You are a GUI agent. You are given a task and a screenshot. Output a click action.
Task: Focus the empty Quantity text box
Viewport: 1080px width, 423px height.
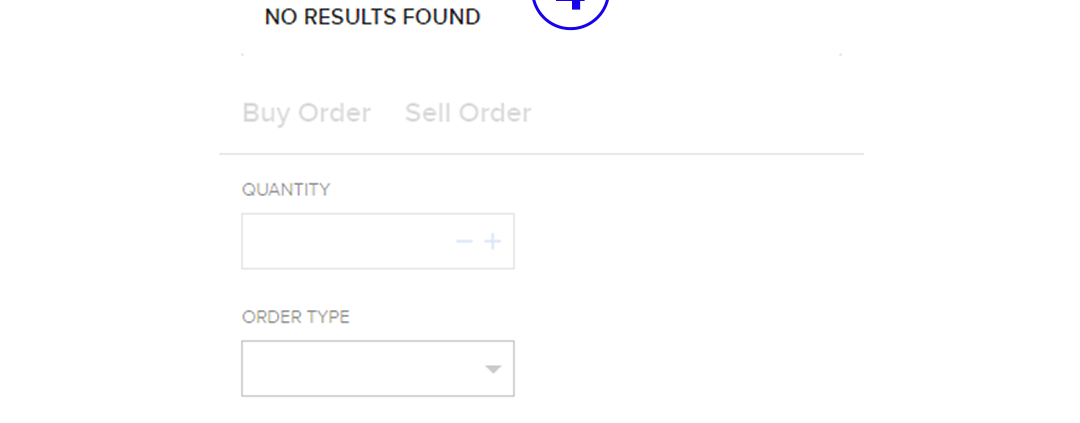pos(345,241)
